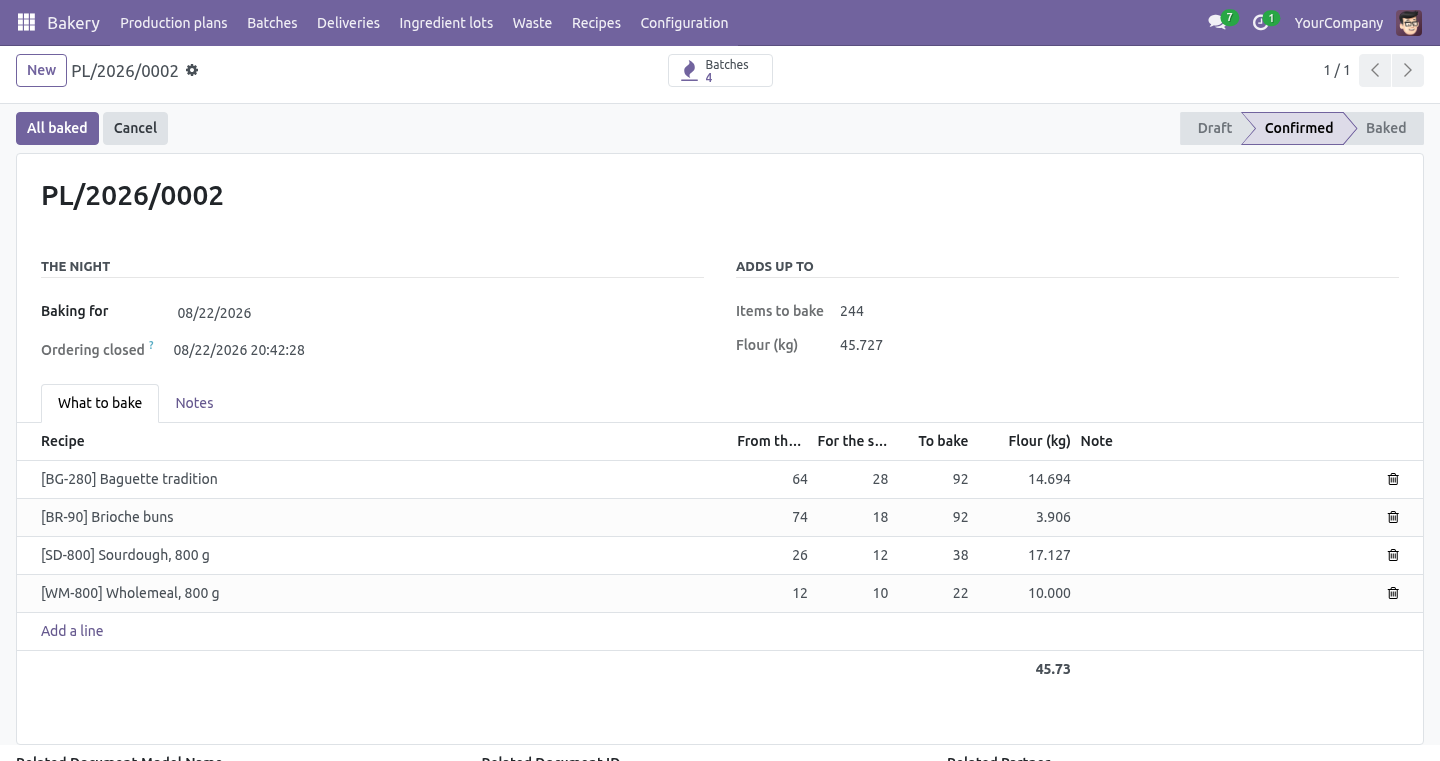Open the Deliveries menu
This screenshot has height=761, width=1440.
(348, 22)
